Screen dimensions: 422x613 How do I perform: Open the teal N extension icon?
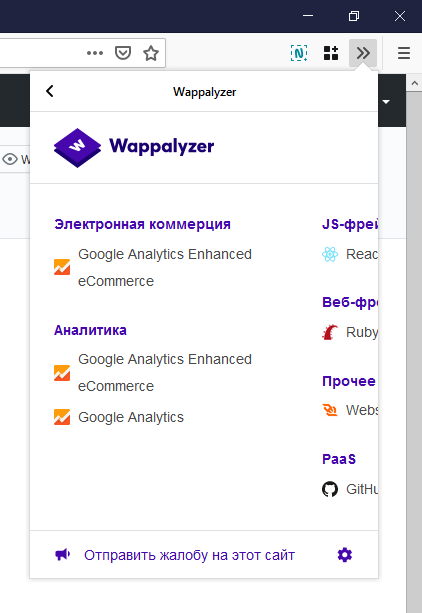pyautogui.click(x=299, y=53)
